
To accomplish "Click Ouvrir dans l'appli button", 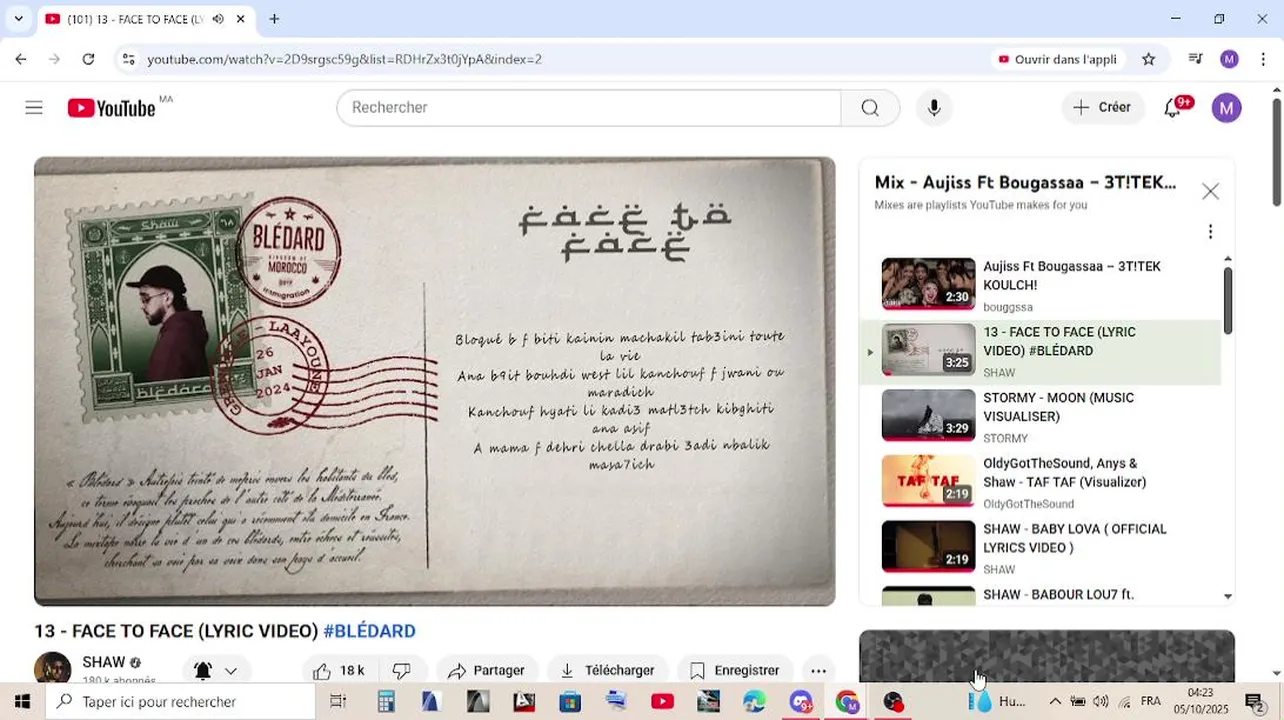I will pos(1057,59).
